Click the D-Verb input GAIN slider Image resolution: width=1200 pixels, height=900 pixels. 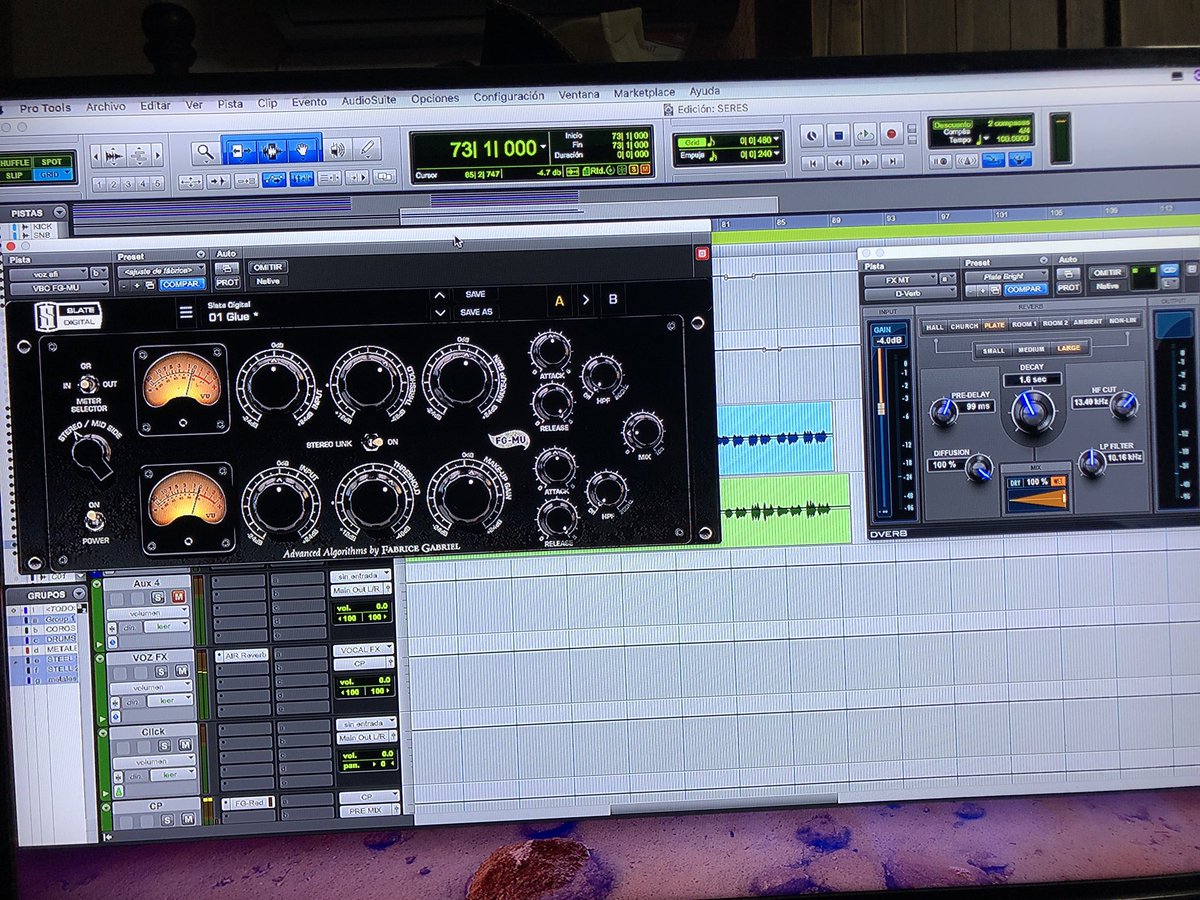[883, 410]
